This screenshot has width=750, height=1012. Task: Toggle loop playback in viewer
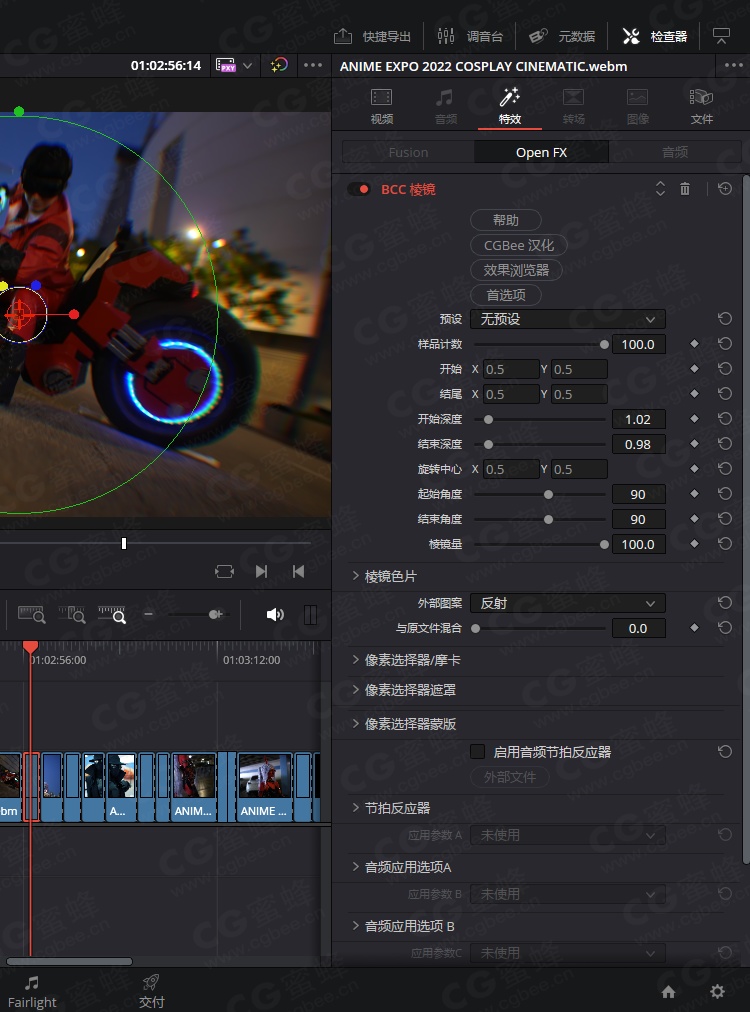224,572
